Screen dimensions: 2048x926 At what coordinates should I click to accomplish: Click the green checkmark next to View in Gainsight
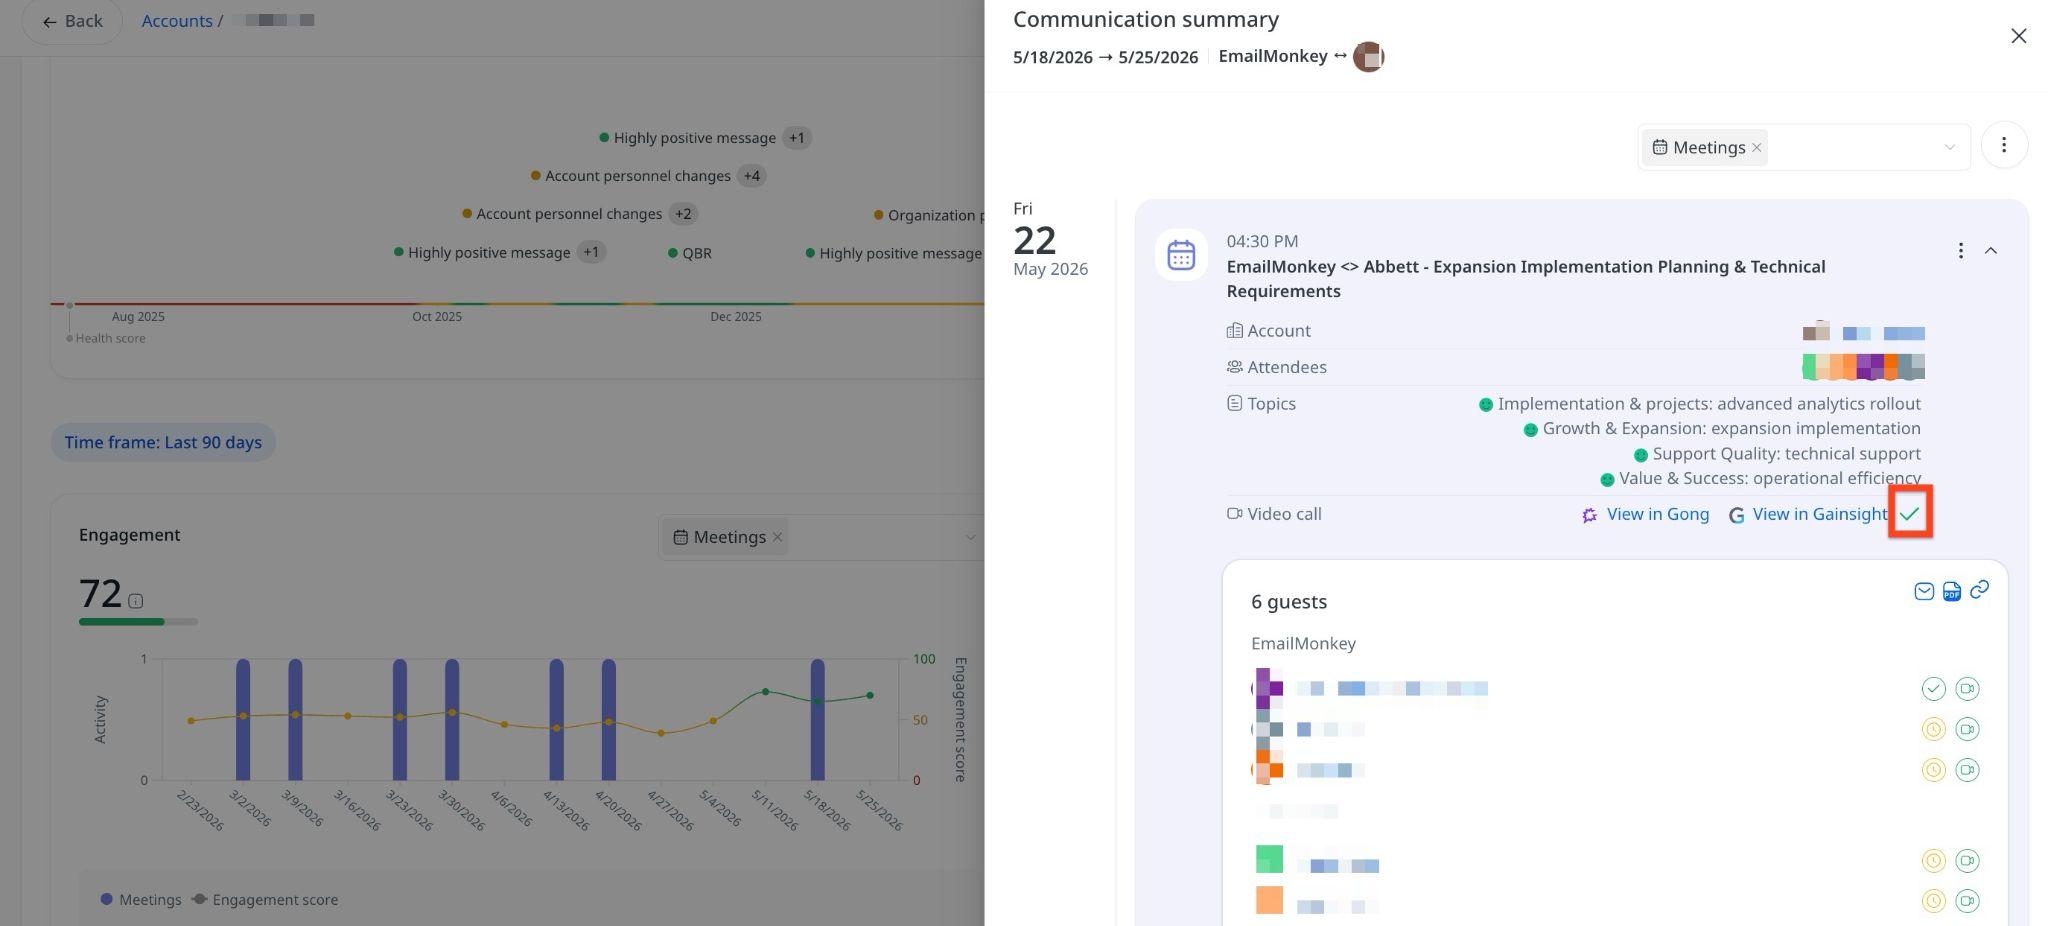[x=1910, y=514]
